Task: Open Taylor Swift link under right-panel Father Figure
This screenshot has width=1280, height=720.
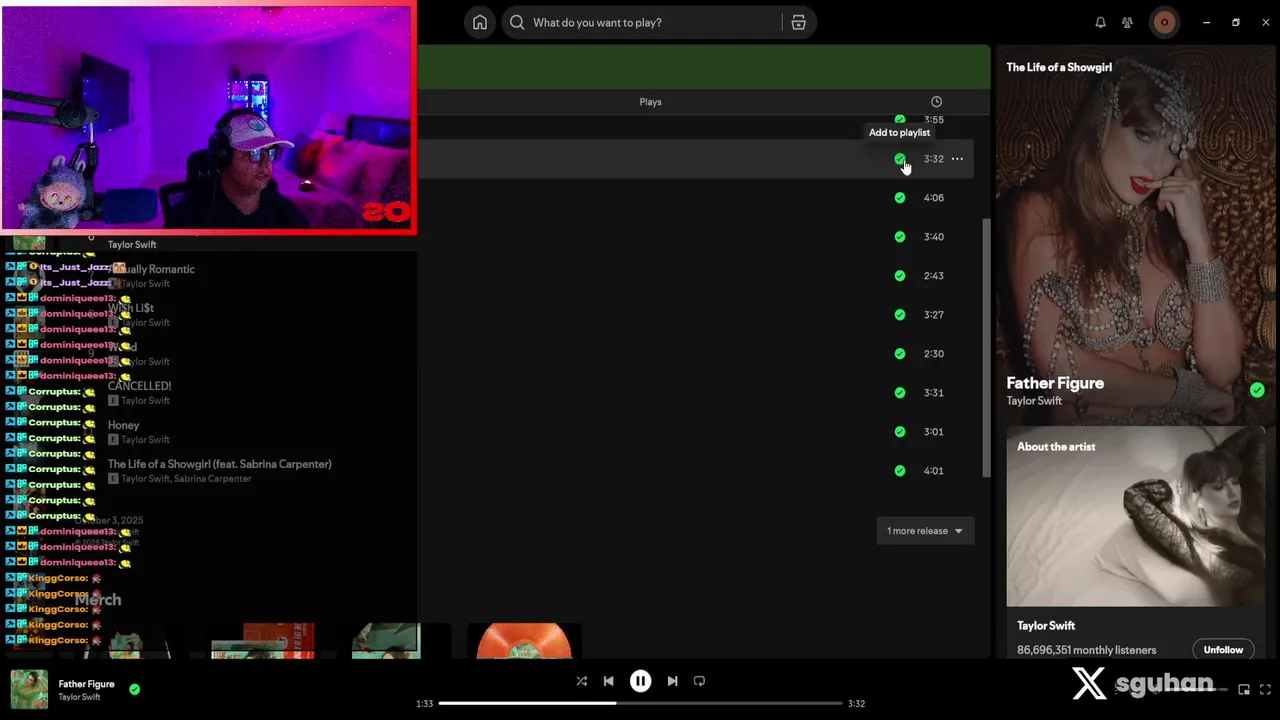Action: 1034,401
